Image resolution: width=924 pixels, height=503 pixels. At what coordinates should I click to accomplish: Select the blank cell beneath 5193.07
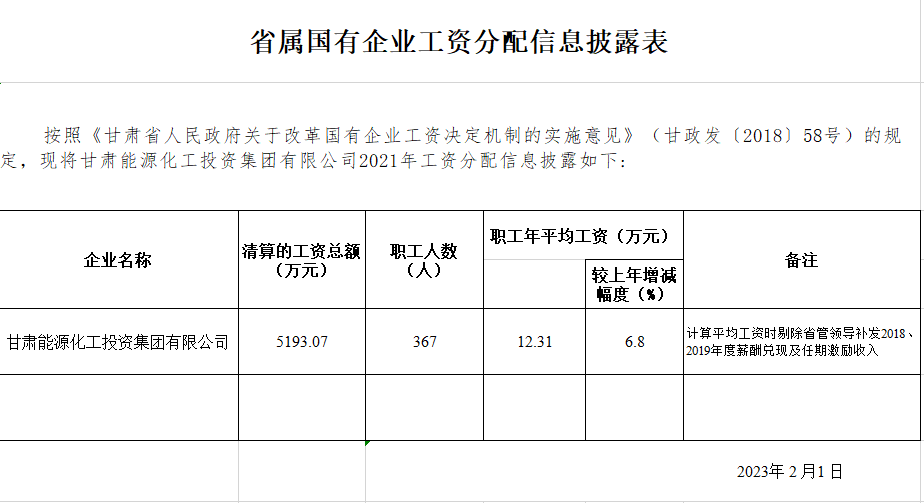pyautogui.click(x=301, y=407)
